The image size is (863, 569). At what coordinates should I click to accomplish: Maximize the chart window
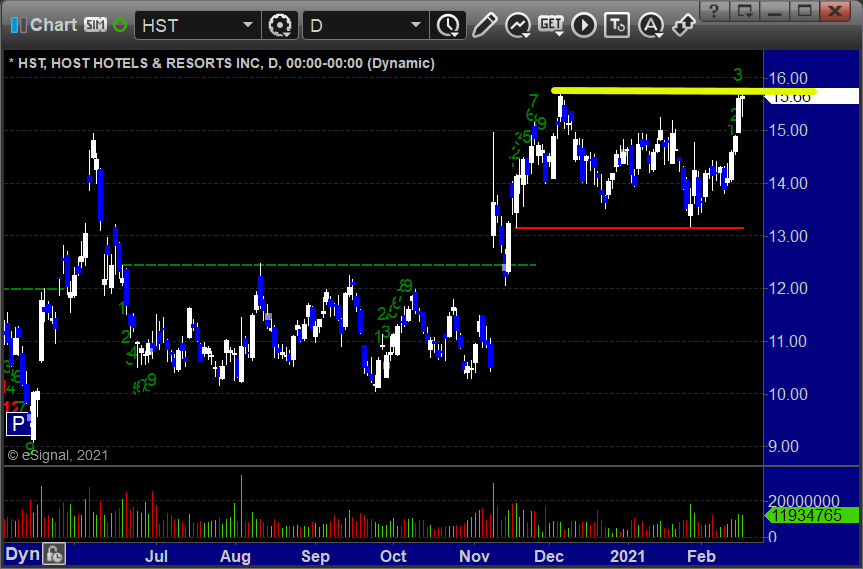(804, 10)
